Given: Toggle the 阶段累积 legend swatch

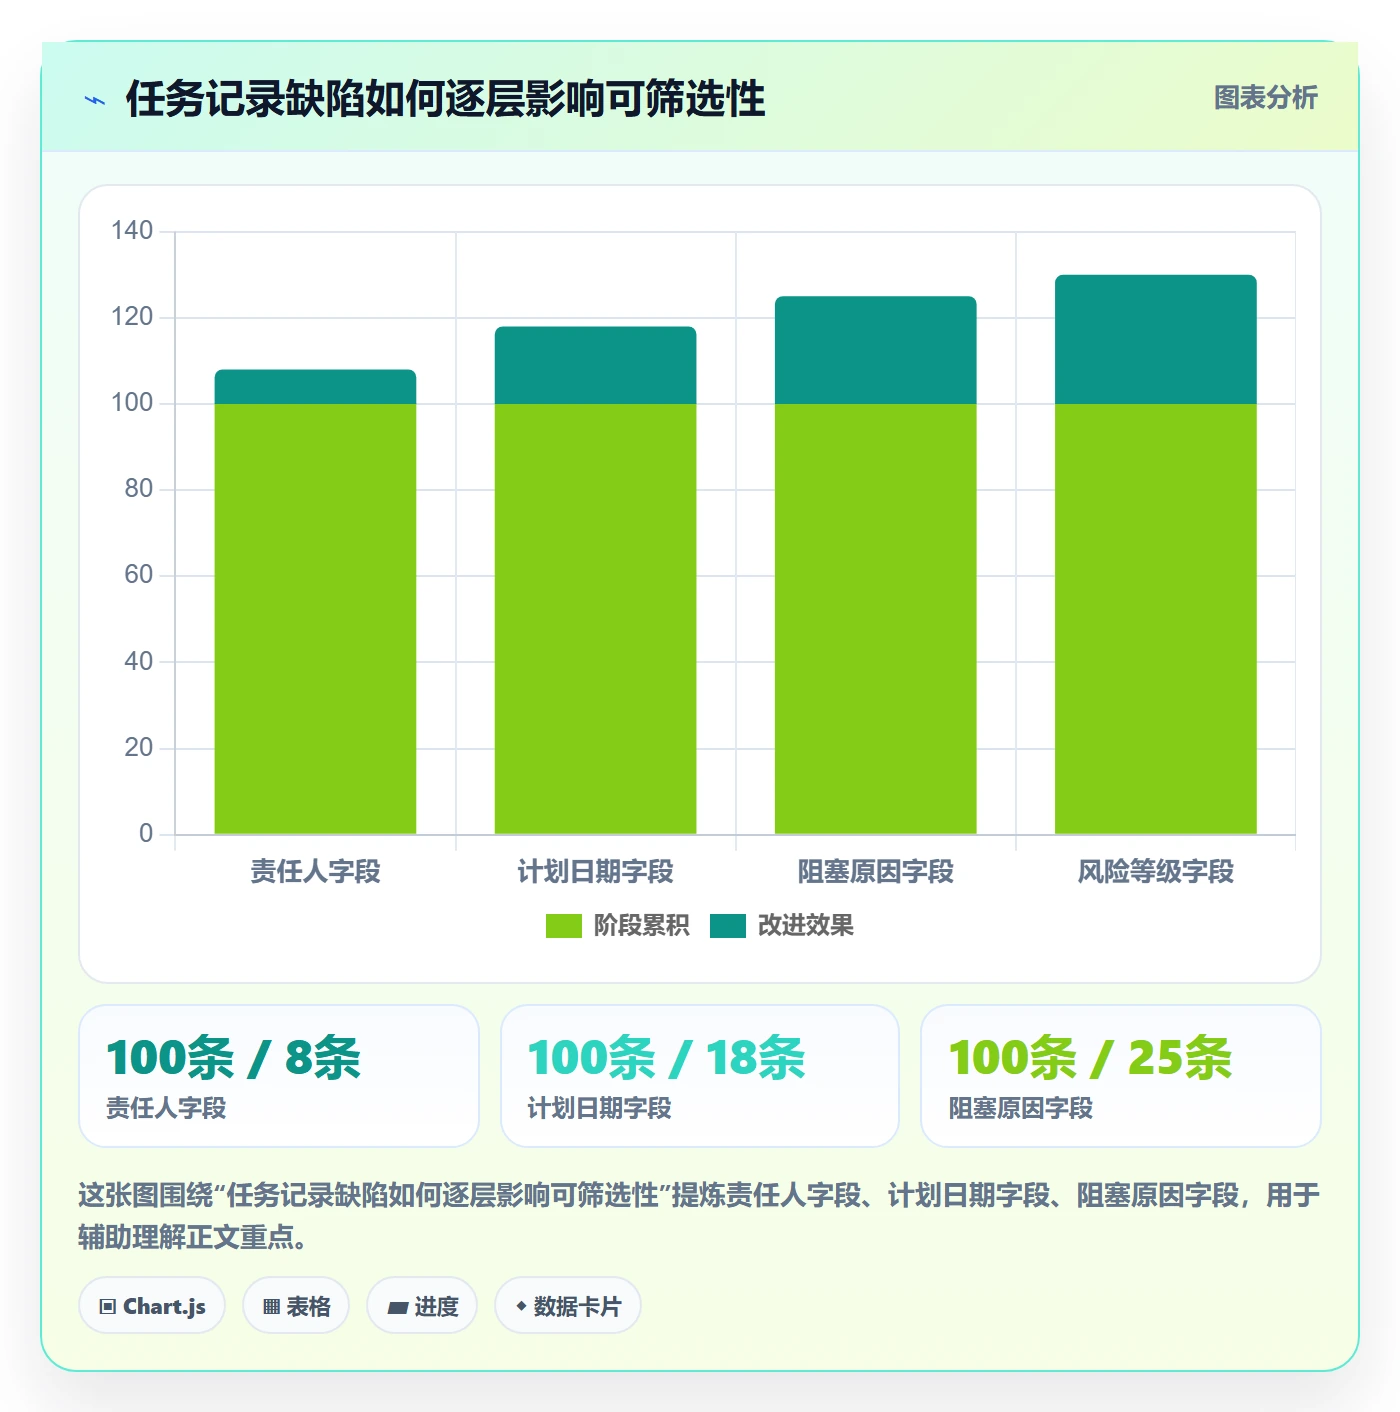Looking at the screenshot, I should point(563,926).
